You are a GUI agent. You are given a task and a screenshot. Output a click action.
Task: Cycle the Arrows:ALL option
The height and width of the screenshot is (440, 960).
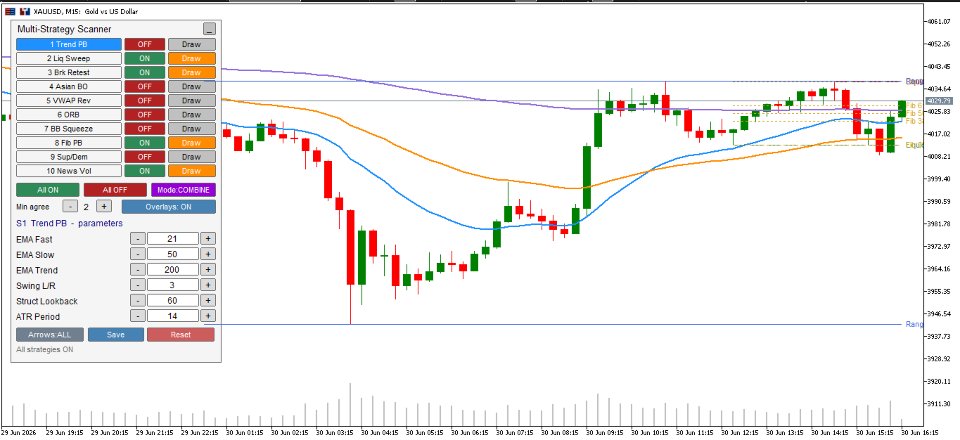click(x=49, y=335)
